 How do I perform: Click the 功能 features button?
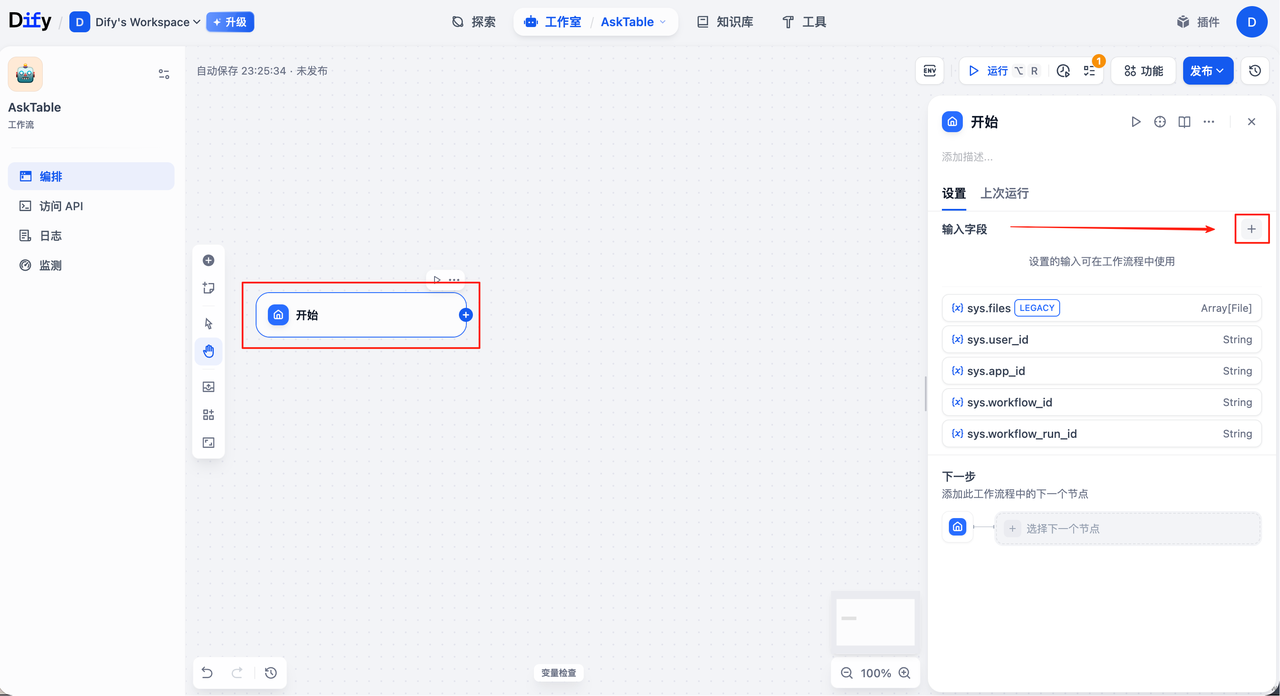click(x=1143, y=71)
